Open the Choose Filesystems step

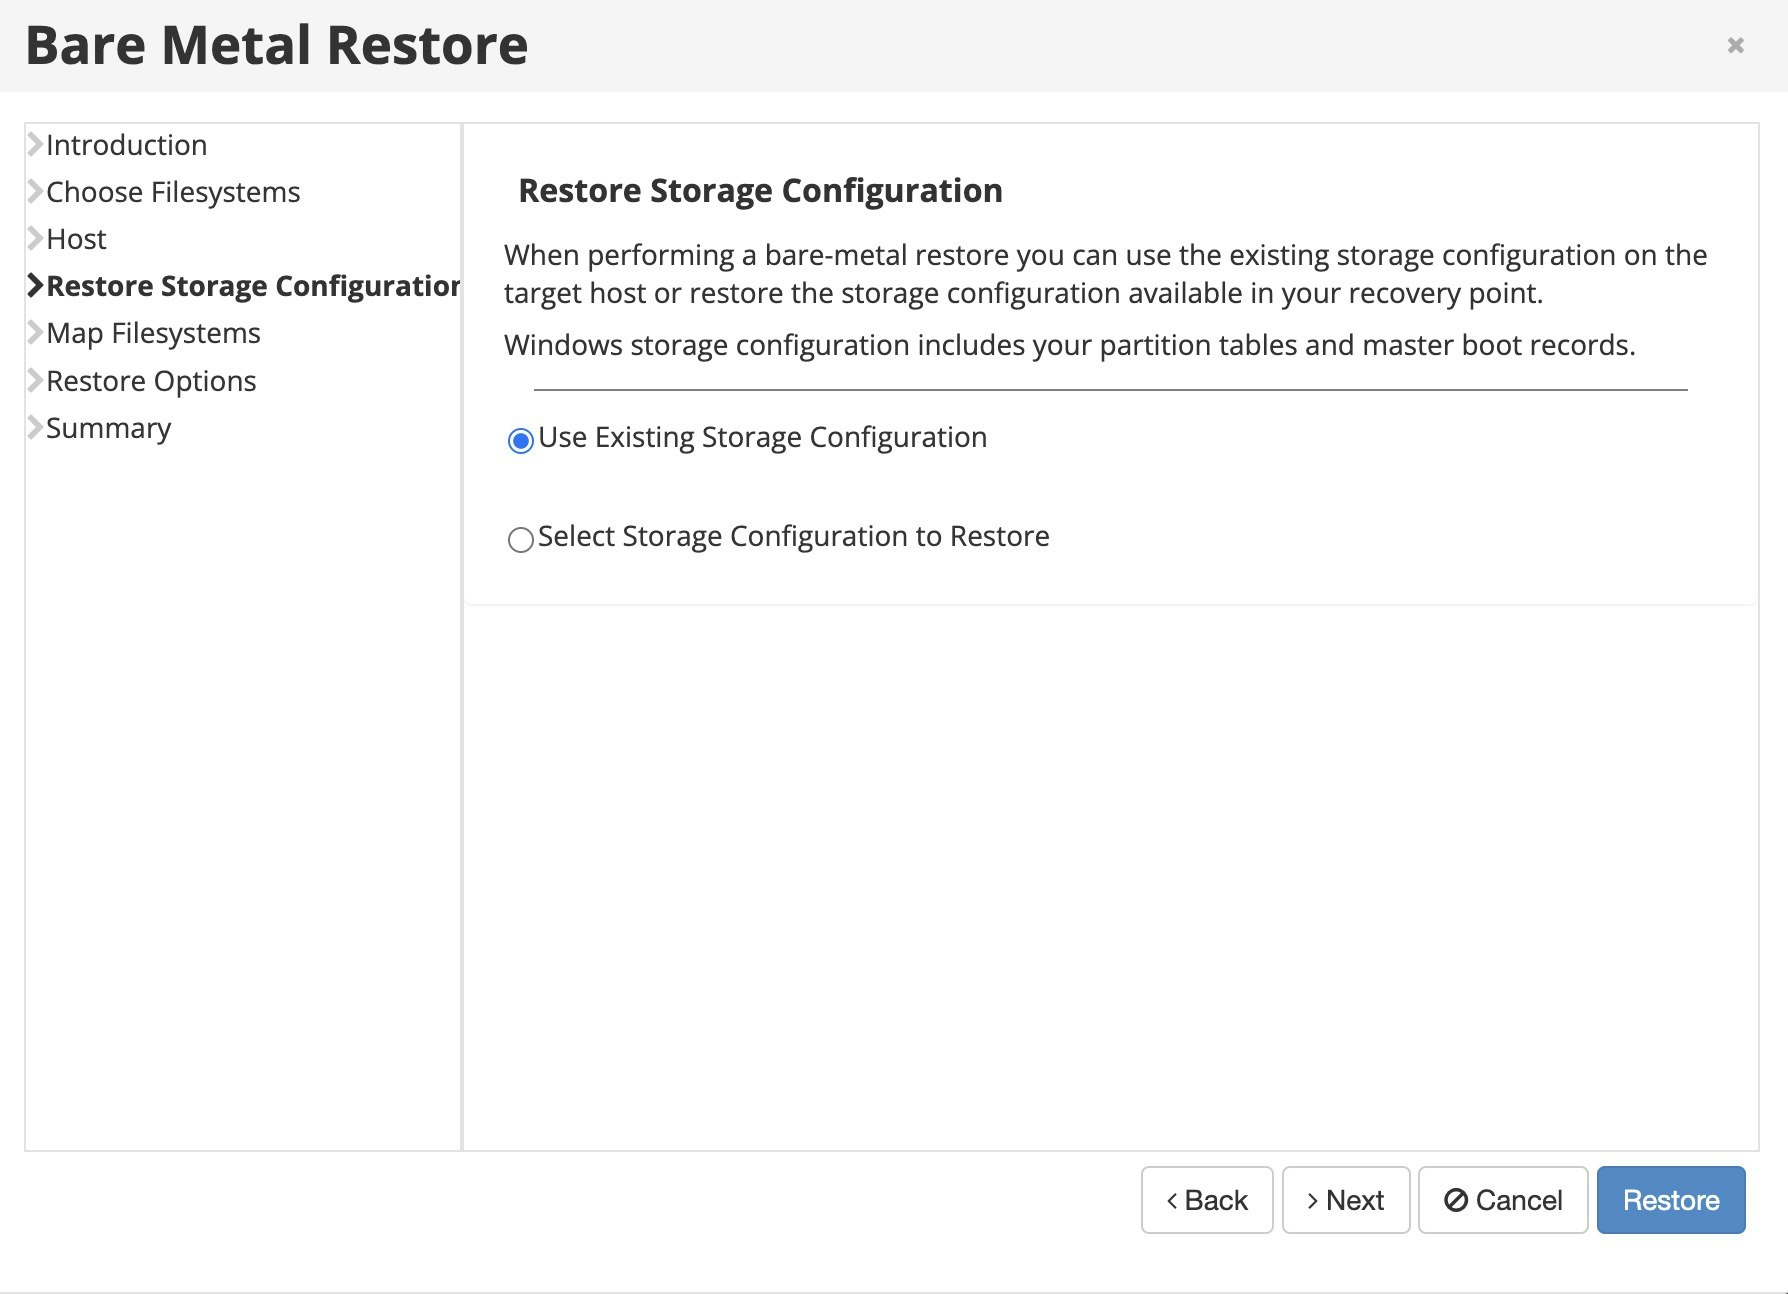173,192
